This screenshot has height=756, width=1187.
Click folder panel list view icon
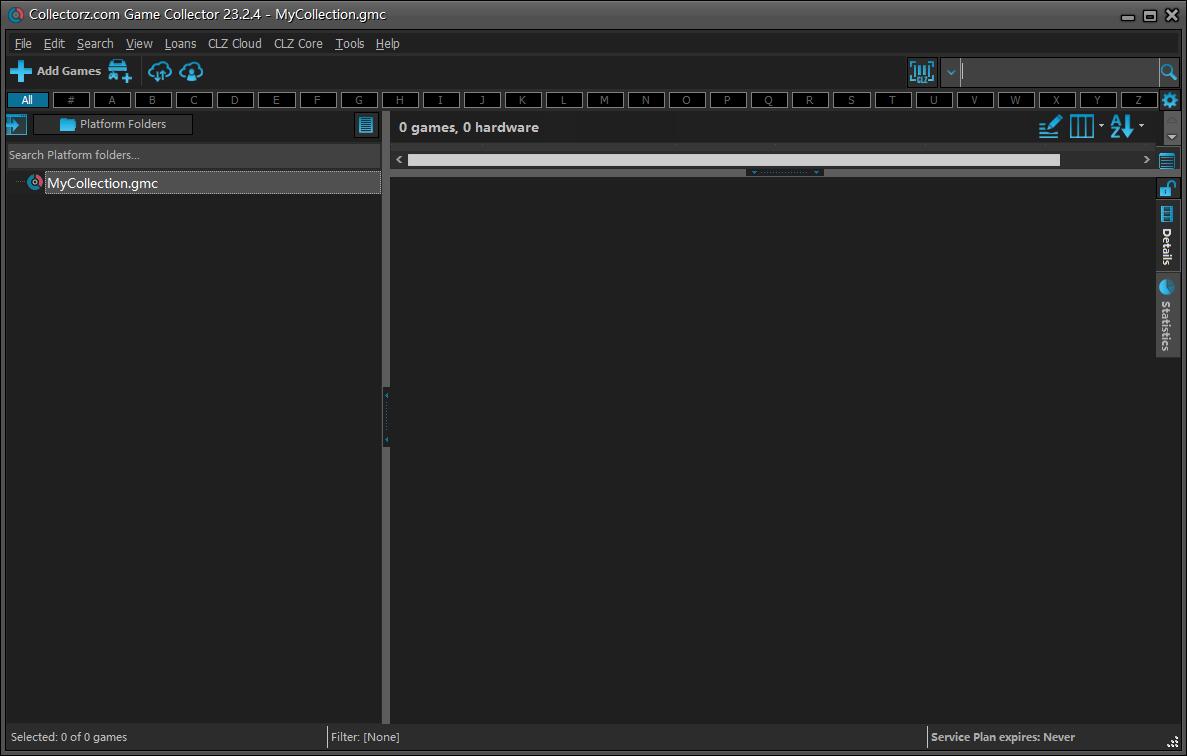(366, 125)
